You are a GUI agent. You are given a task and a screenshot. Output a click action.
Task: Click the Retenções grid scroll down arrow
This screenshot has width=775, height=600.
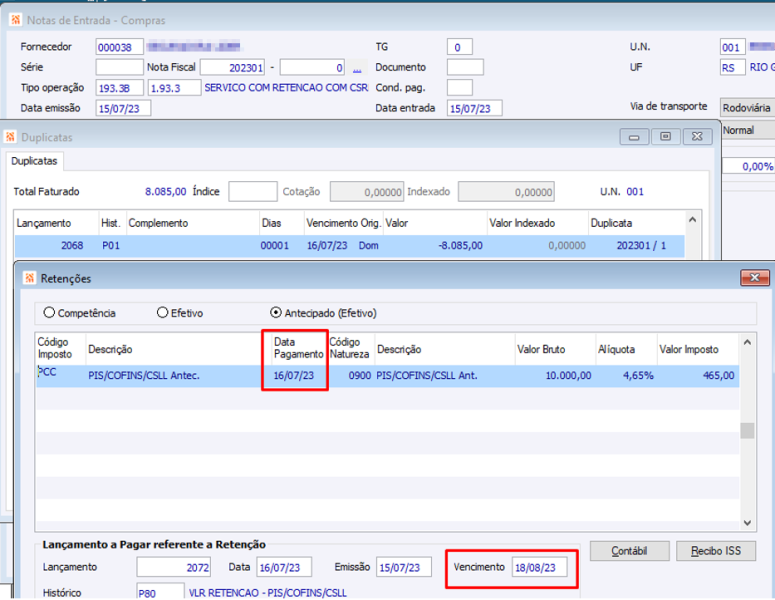pos(747,523)
